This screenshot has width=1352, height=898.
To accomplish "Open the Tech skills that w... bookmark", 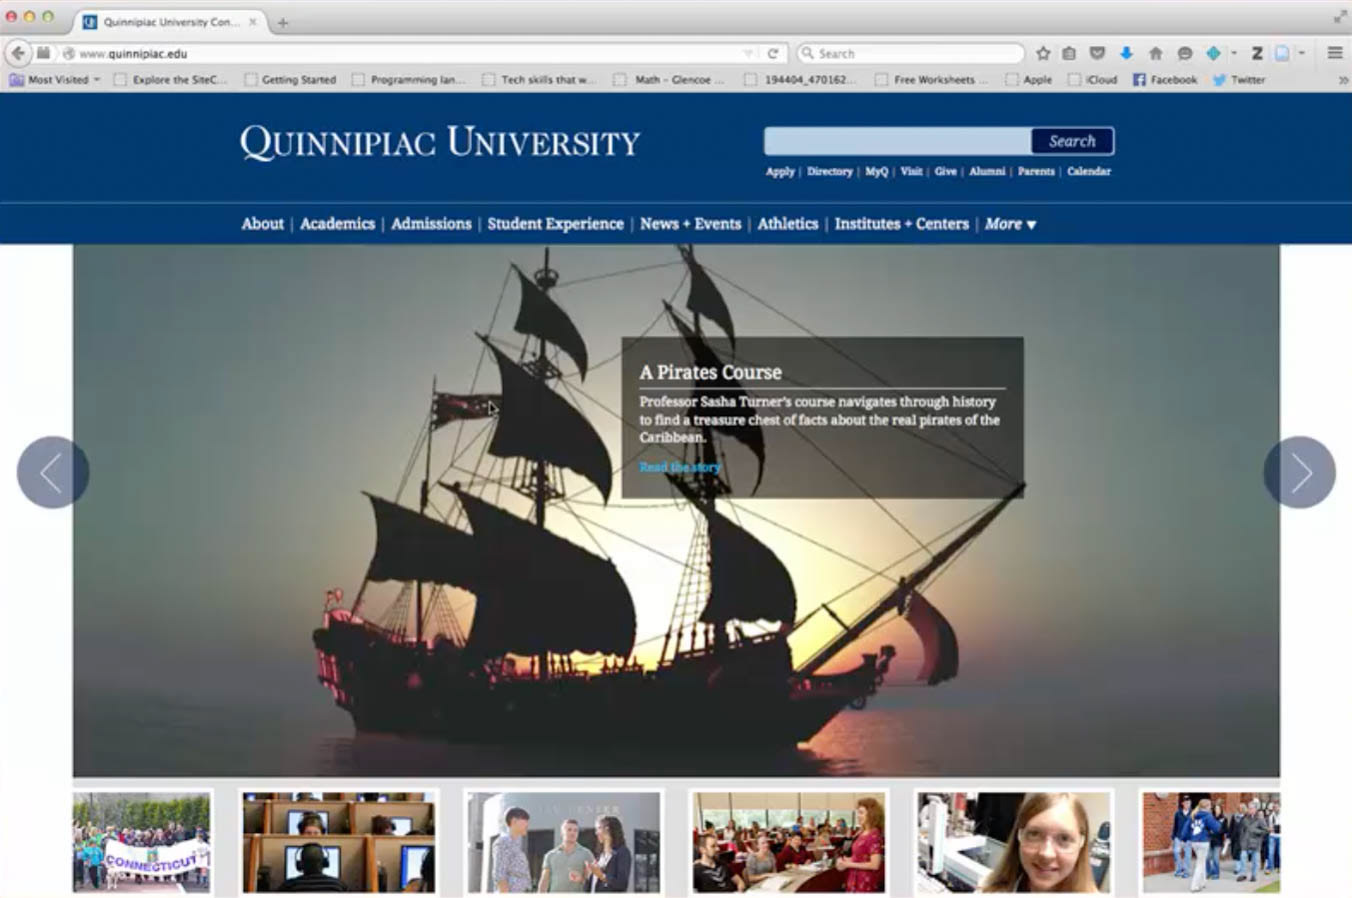I will pyautogui.click(x=539, y=80).
